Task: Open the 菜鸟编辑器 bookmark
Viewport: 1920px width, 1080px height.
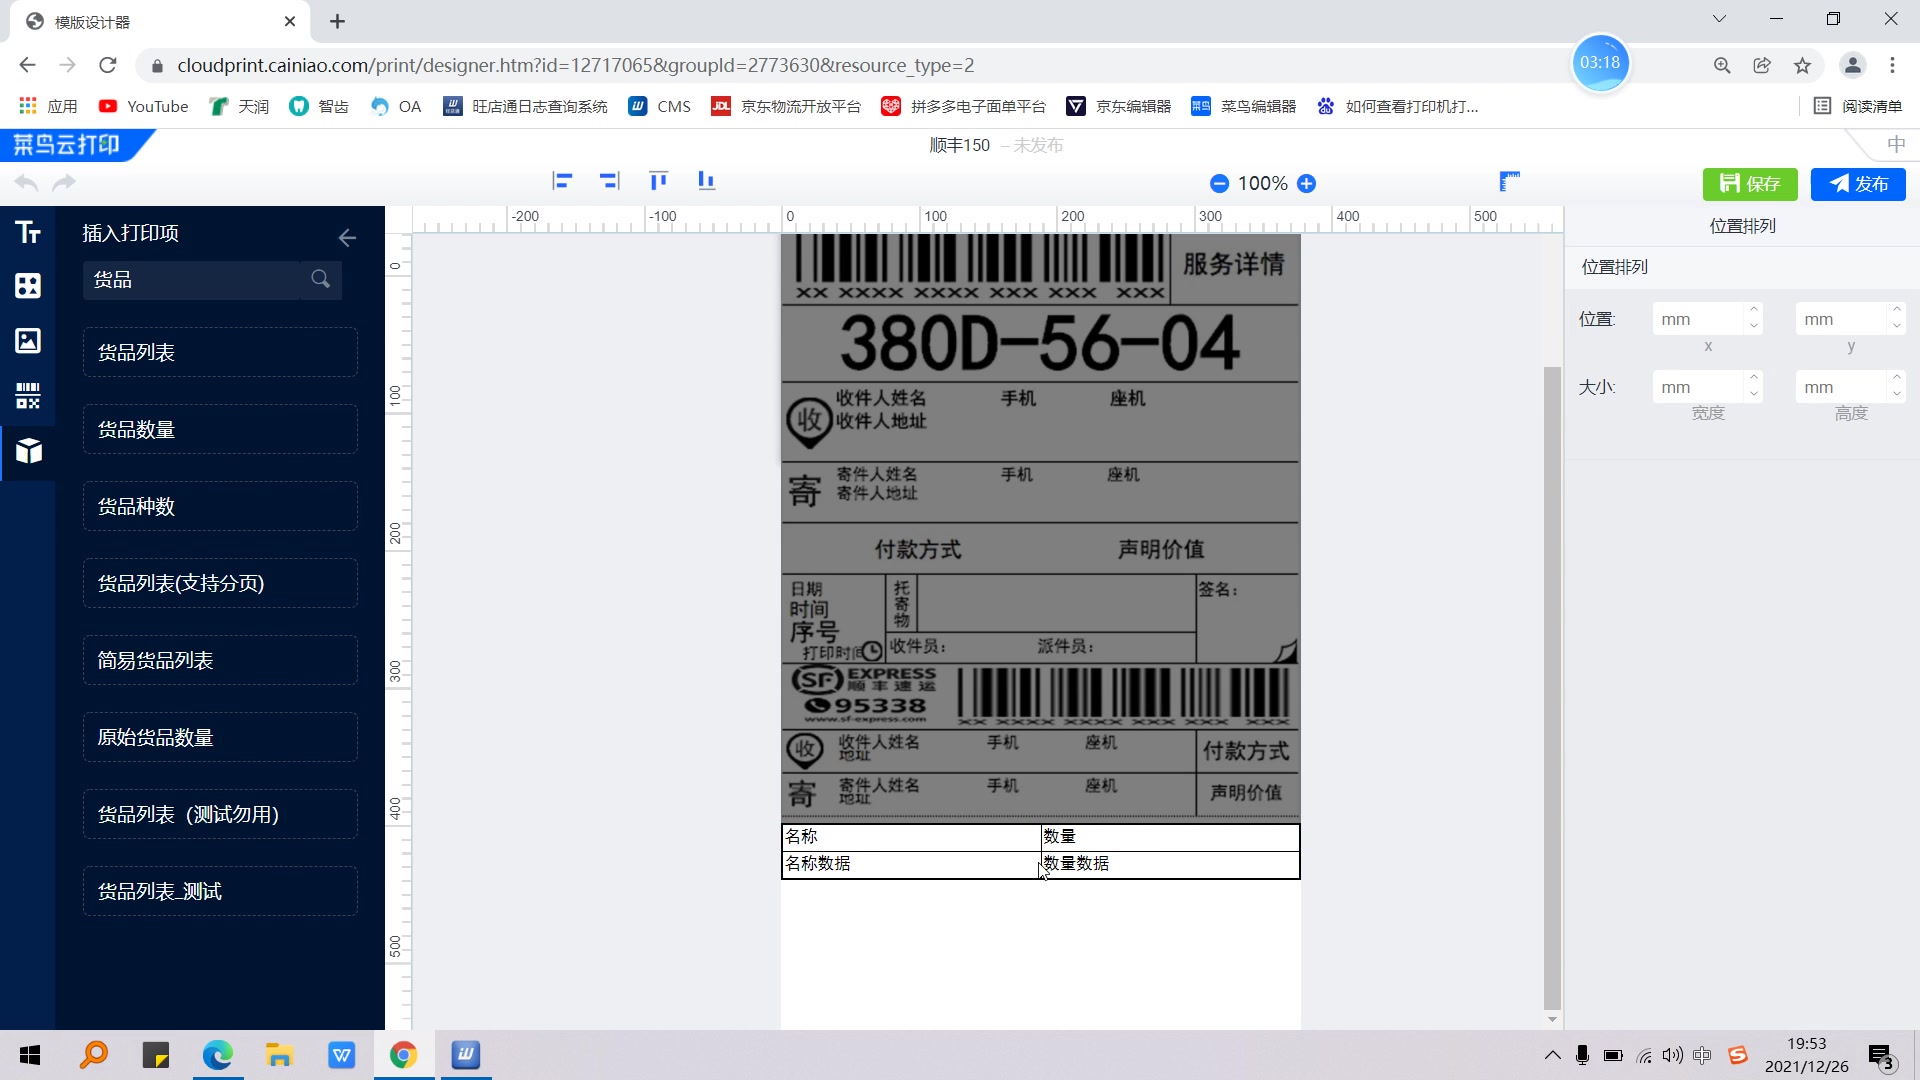Action: (1243, 106)
